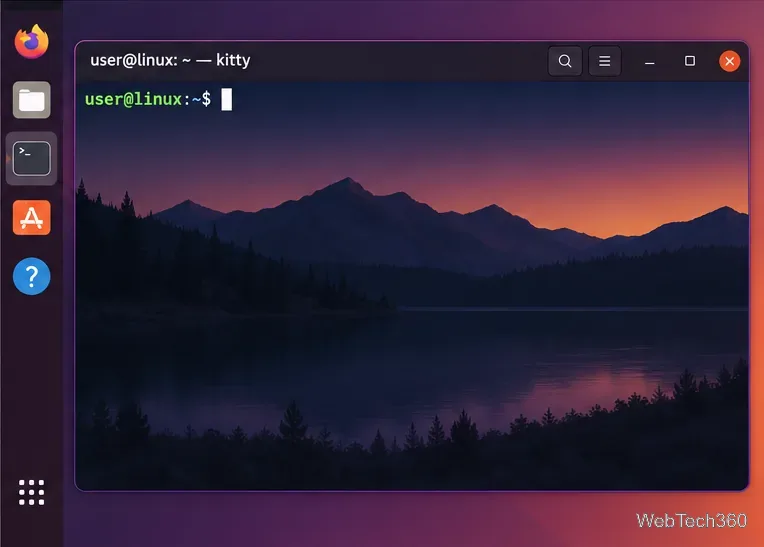Show applications grid at dock bottom
Viewport: 764px width, 547px height.
coord(32,492)
